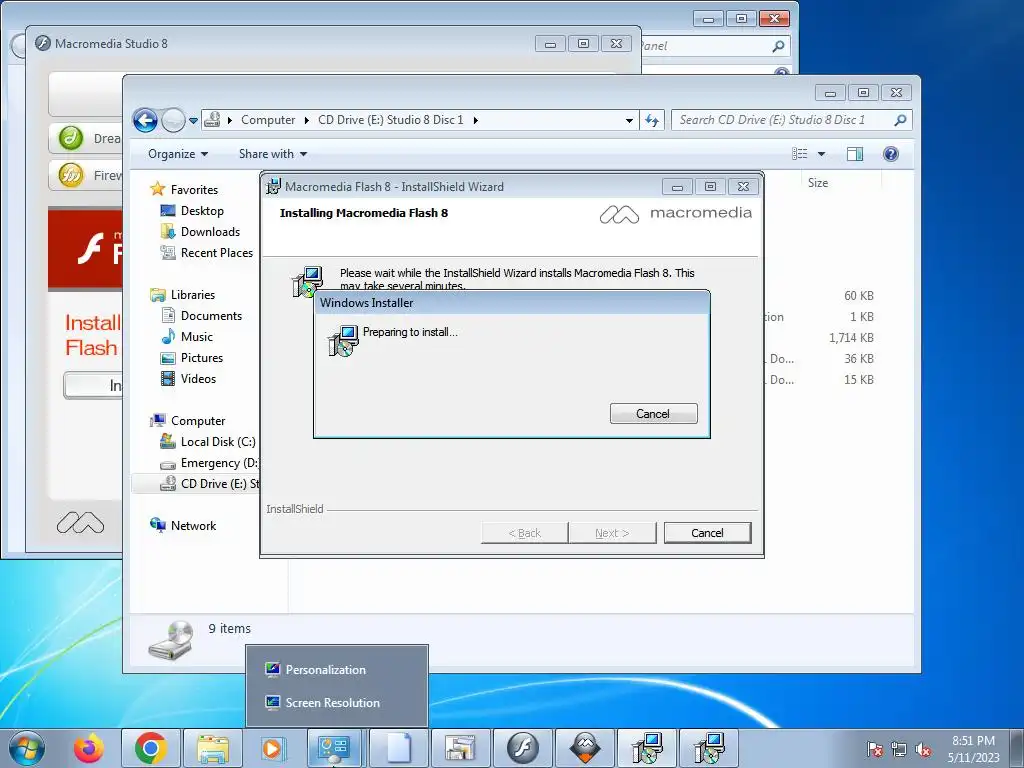Select Computer in the address breadcrumb
This screenshot has width=1024, height=768.
coord(268,120)
